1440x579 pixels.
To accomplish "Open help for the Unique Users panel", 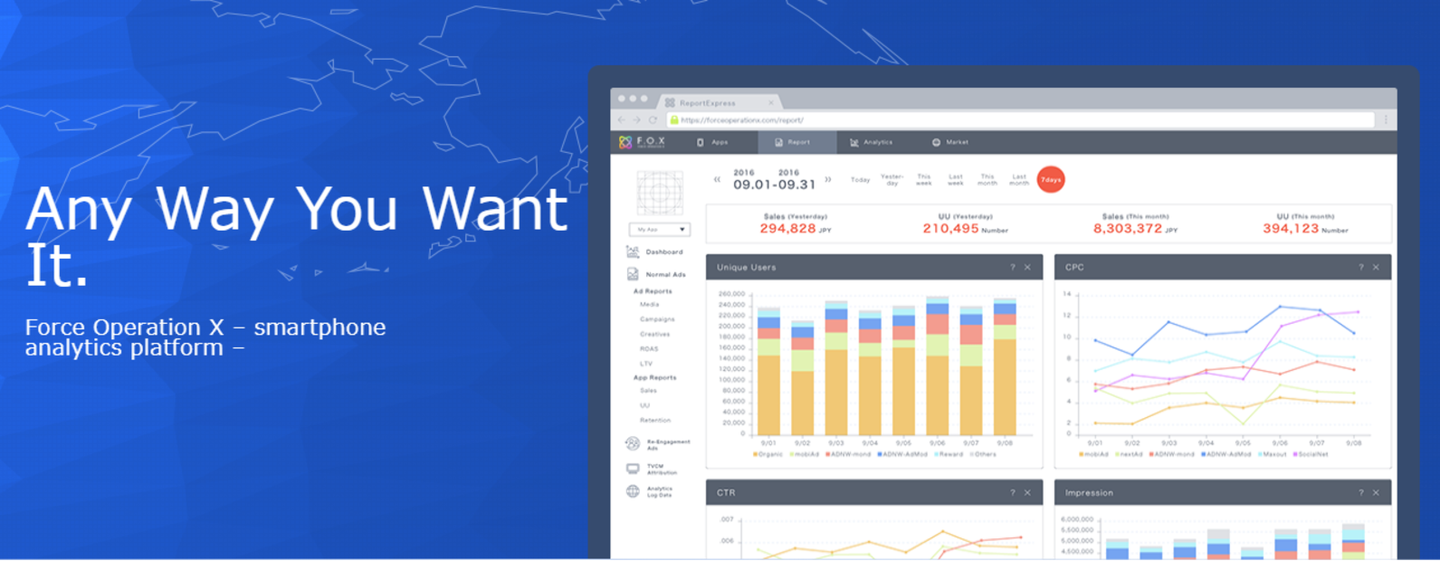I will click(x=1012, y=267).
